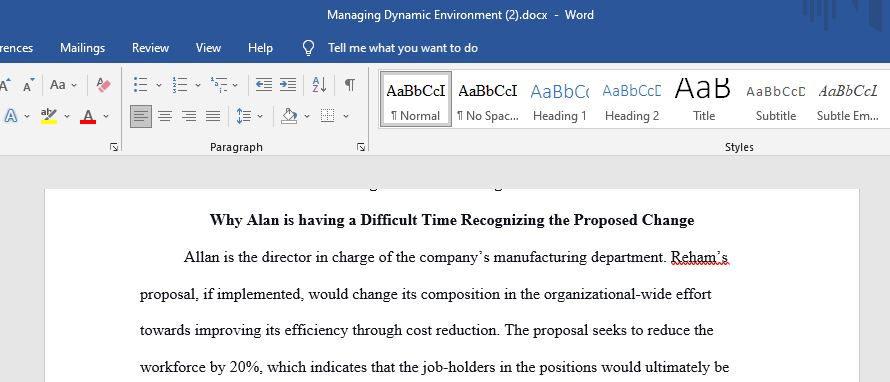Open the Text Effects dropdown arrow

(27, 116)
